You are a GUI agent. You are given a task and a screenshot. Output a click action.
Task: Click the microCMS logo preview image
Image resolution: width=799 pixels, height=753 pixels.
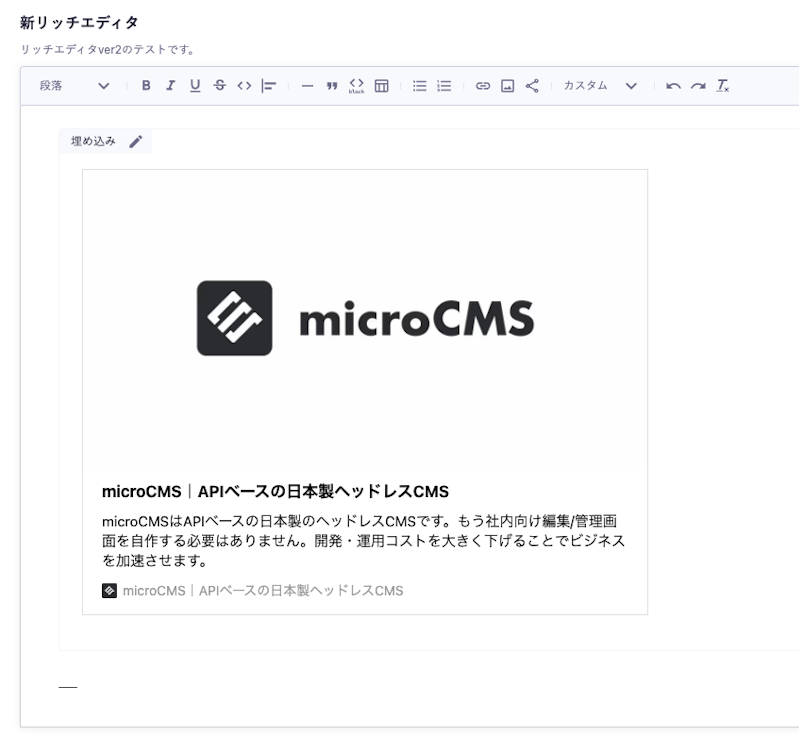365,318
